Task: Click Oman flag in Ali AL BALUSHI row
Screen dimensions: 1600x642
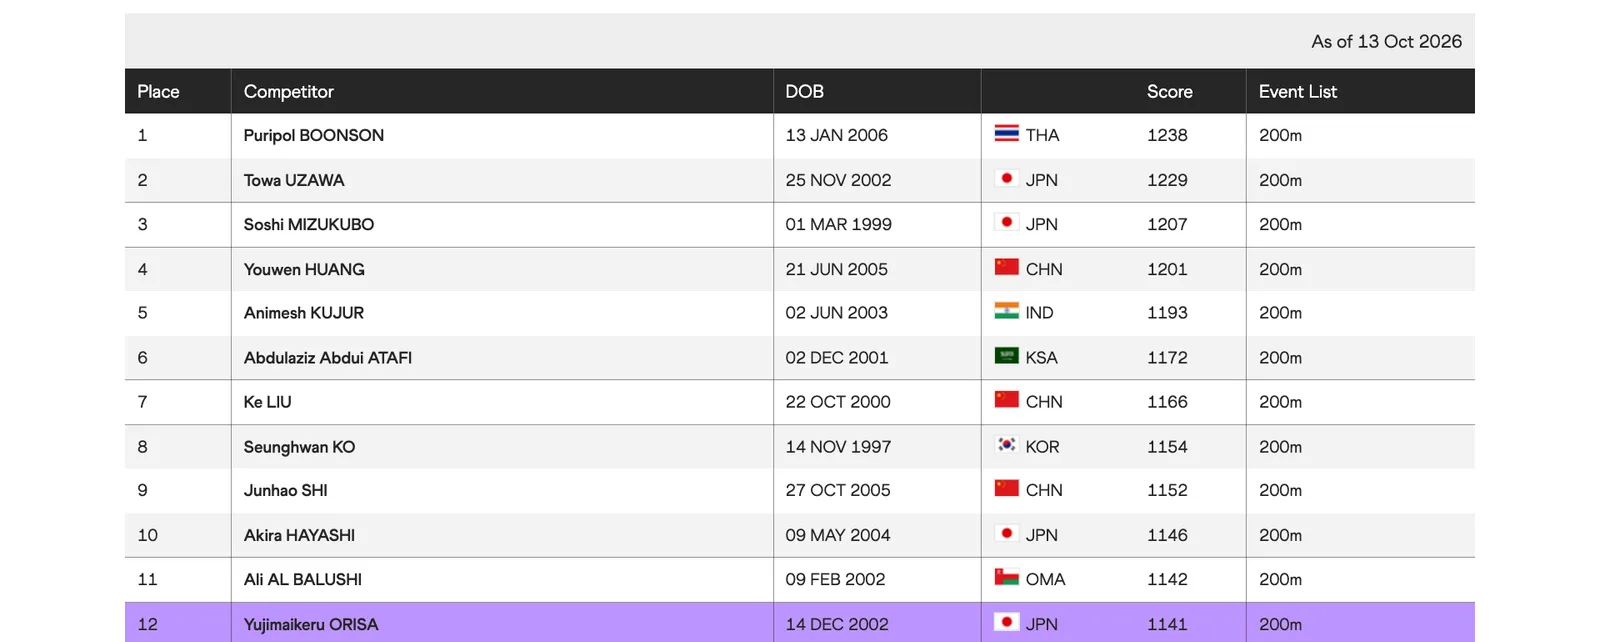Action: tap(1006, 577)
